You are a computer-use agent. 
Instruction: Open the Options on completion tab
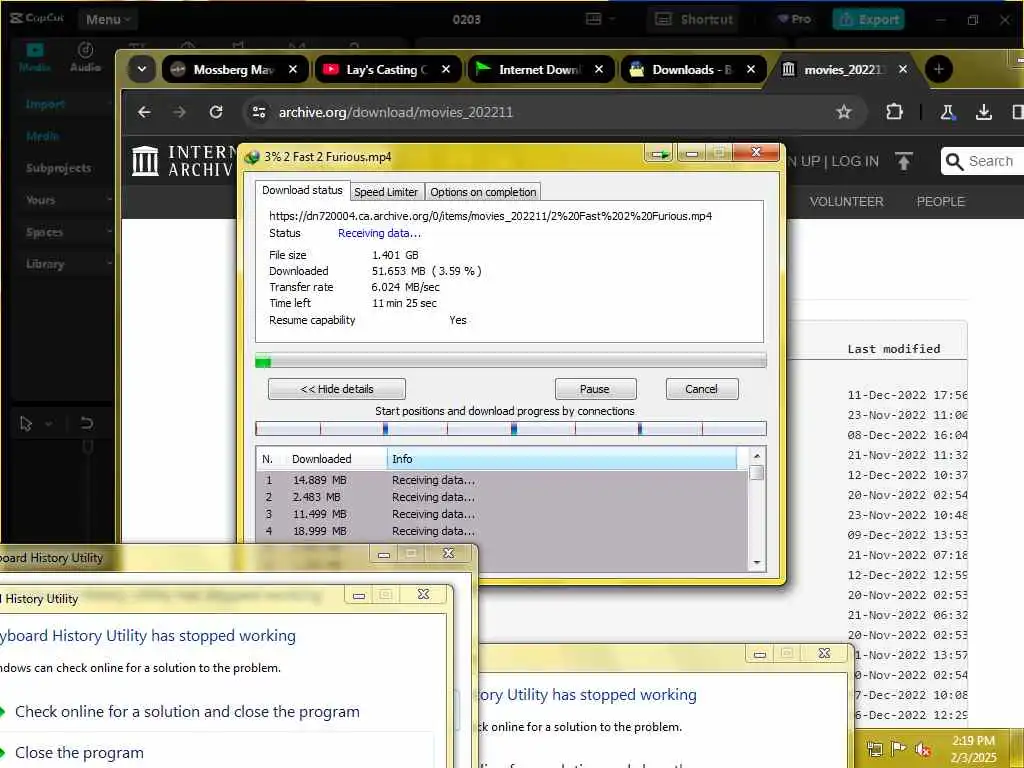click(483, 192)
